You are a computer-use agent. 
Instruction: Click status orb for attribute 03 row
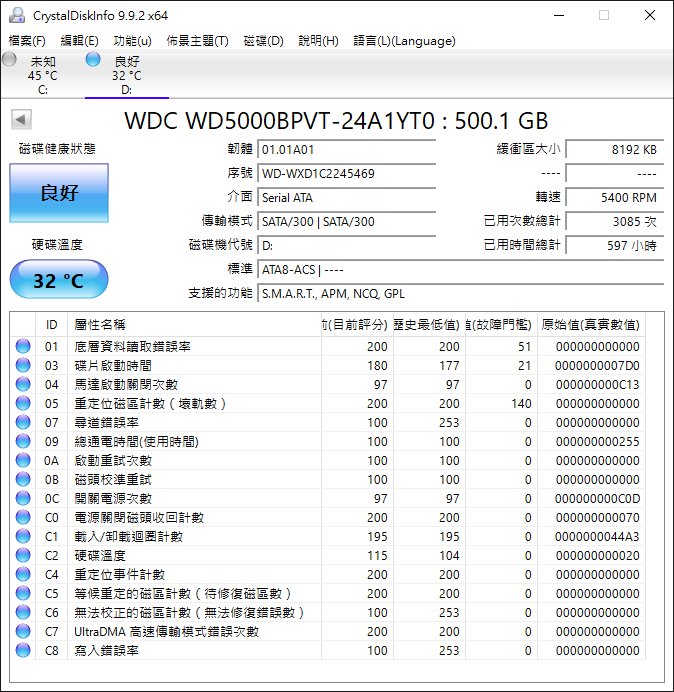tap(23, 365)
